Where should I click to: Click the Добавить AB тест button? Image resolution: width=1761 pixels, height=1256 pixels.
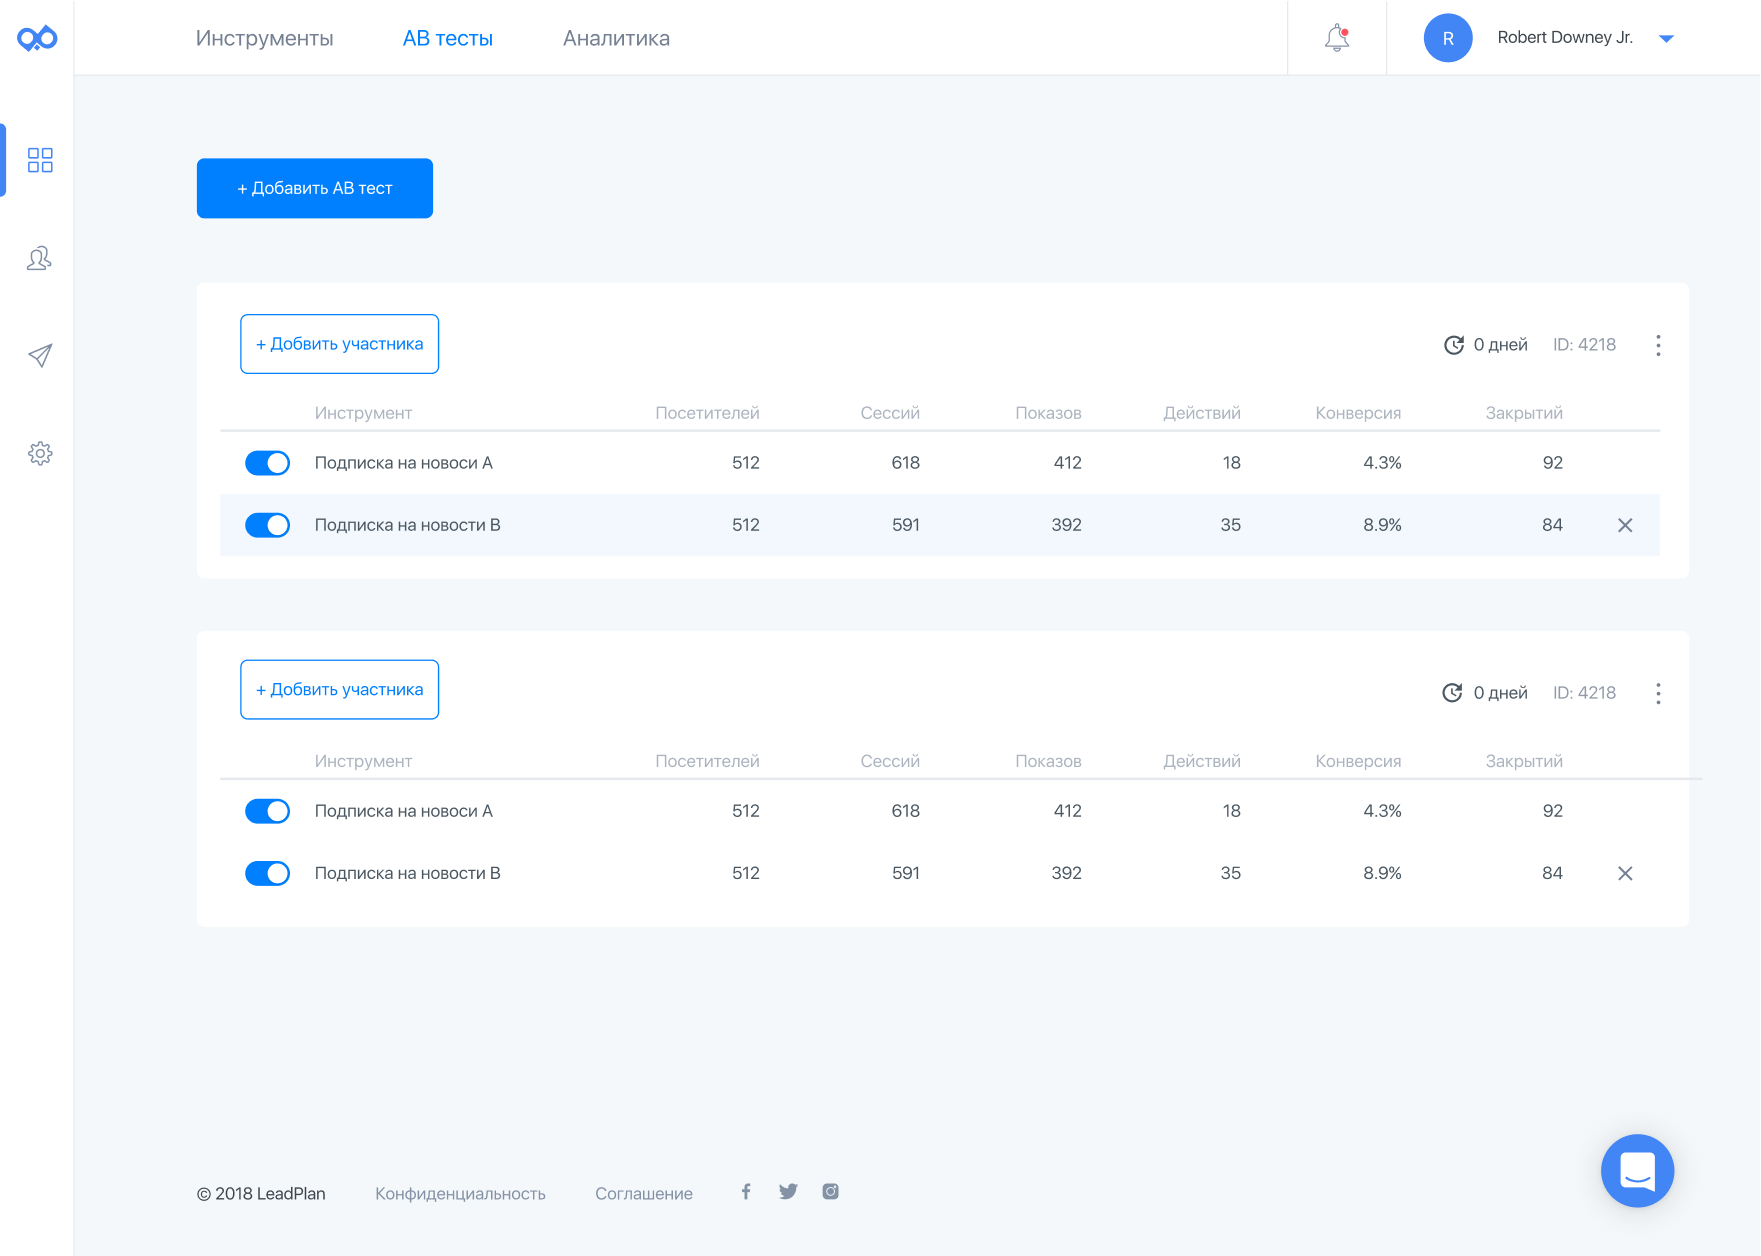point(315,188)
